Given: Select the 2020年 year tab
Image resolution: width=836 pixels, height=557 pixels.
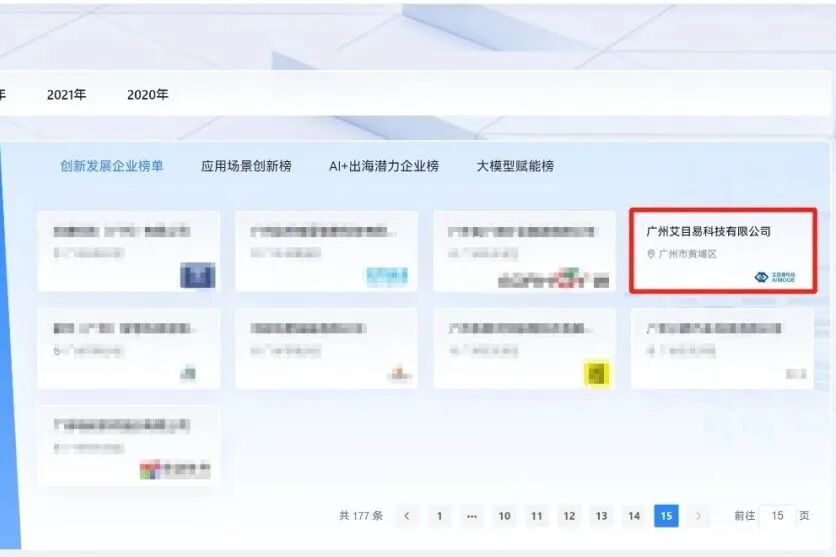Looking at the screenshot, I should pos(147,95).
